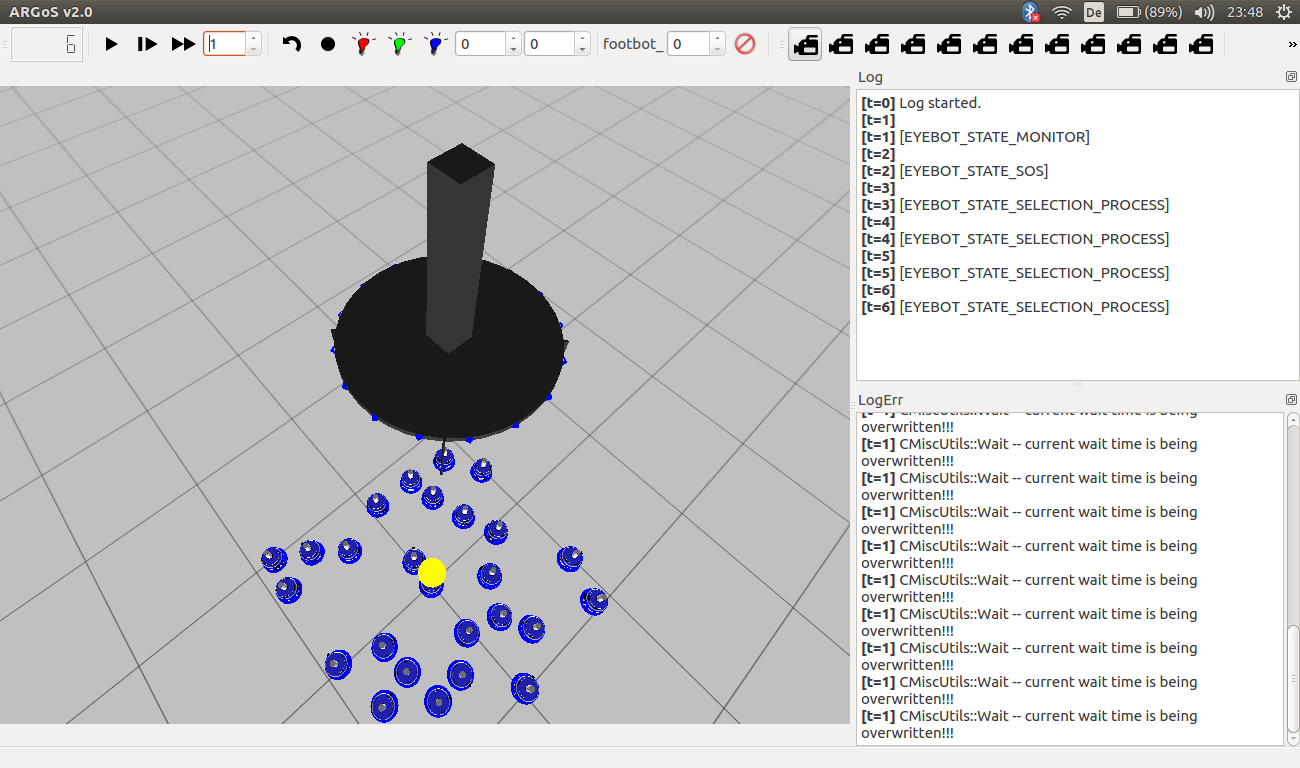Select the first, highlighted camera icon
Viewport: 1300px width, 768px height.
(x=805, y=44)
